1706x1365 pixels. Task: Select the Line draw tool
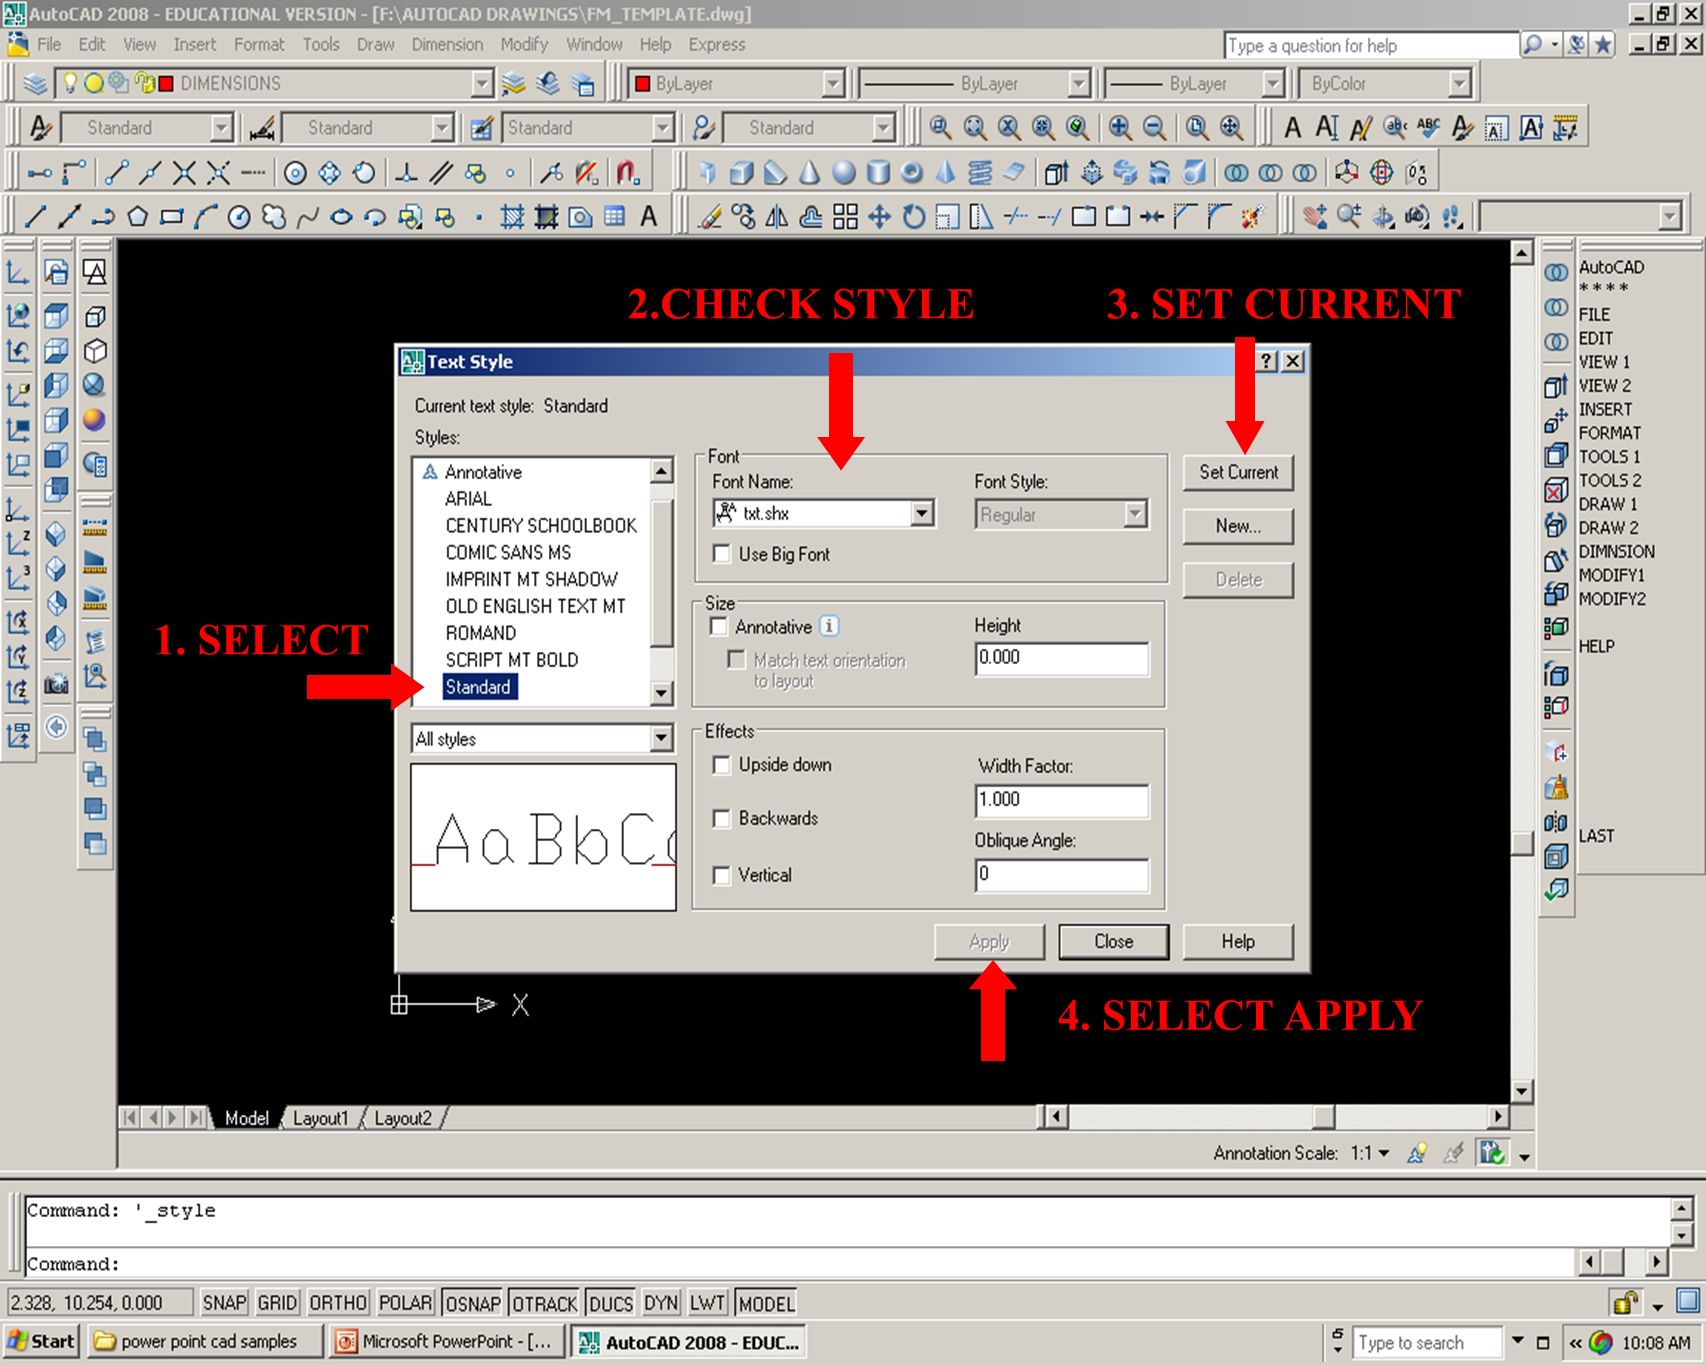point(36,216)
